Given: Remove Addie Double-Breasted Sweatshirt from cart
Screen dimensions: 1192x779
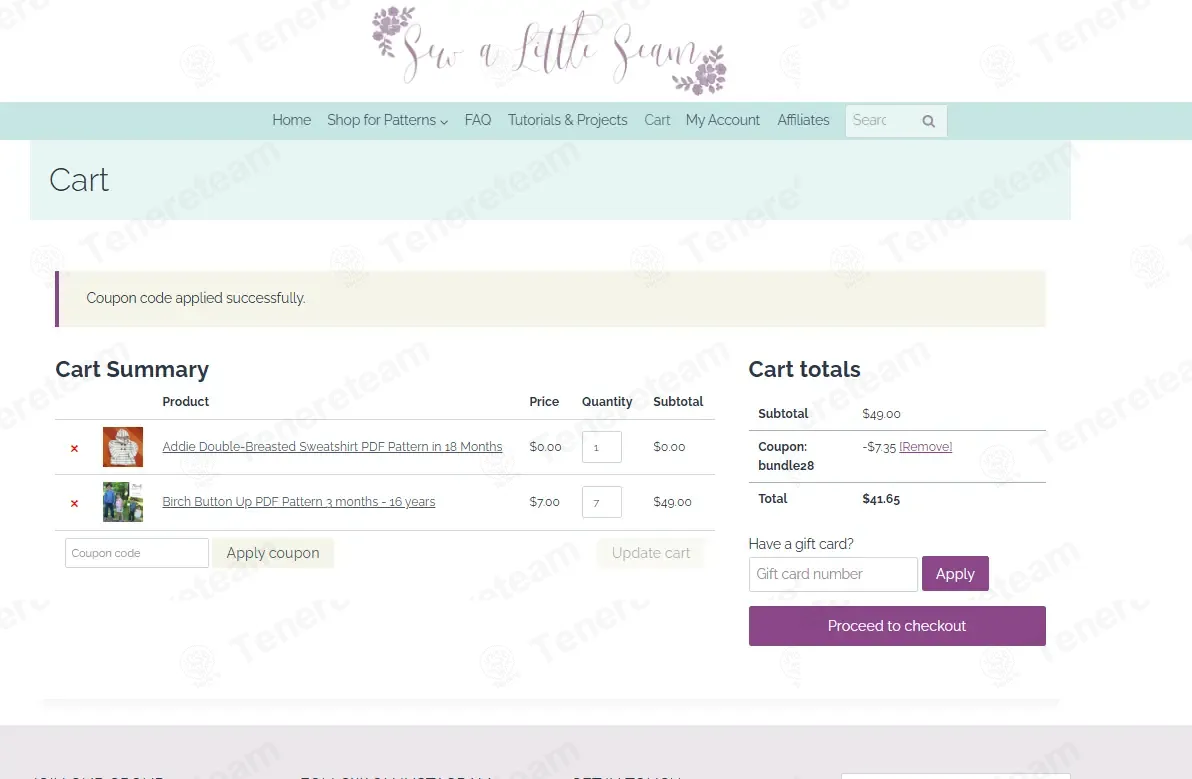Looking at the screenshot, I should pos(74,448).
